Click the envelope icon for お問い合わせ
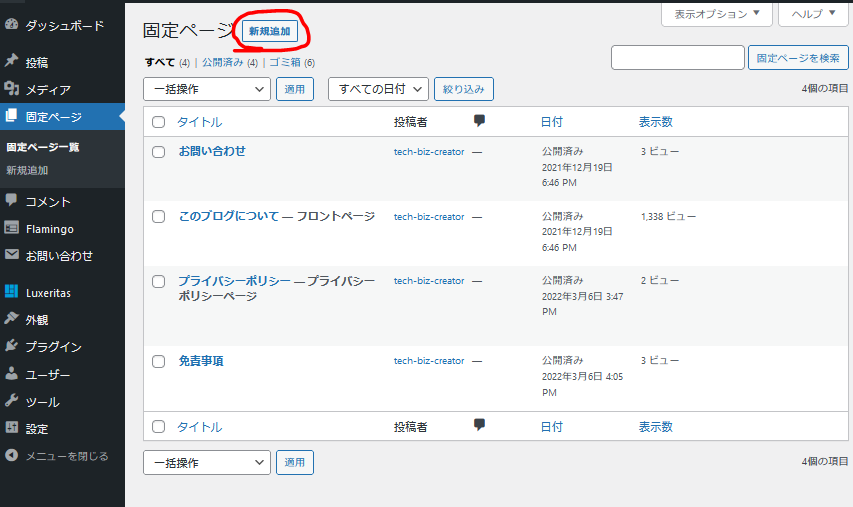The image size is (853, 507). pyautogui.click(x=11, y=255)
